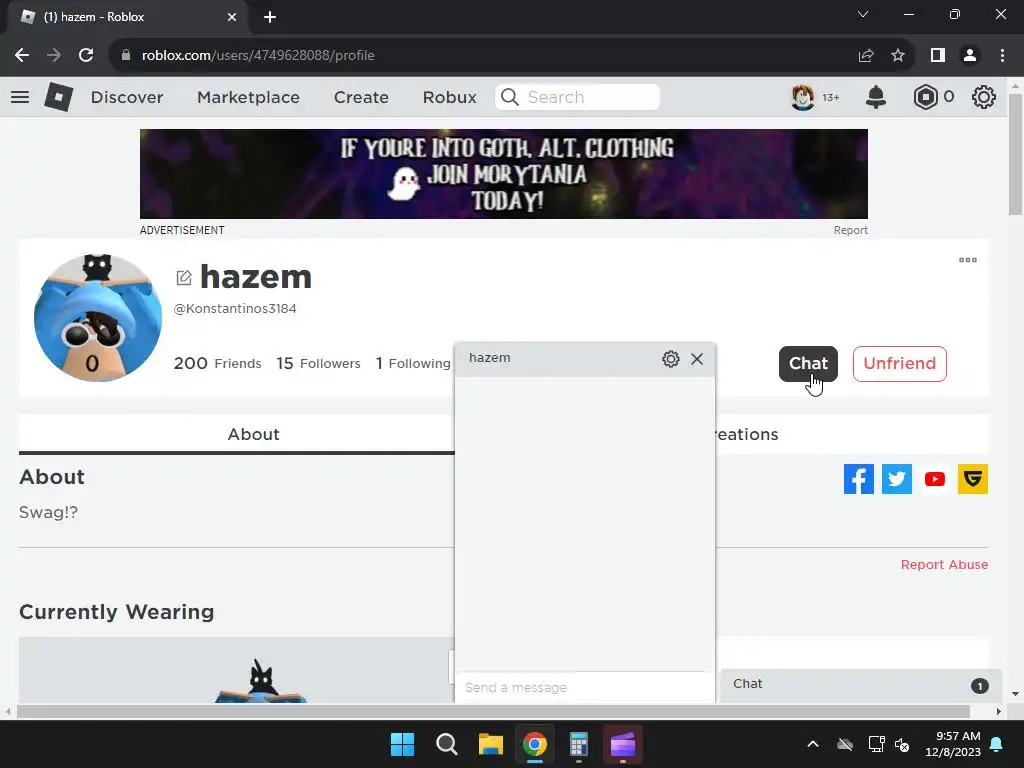The image size is (1024, 768).
Task: Focus the Roblox Search field
Action: coord(577,97)
